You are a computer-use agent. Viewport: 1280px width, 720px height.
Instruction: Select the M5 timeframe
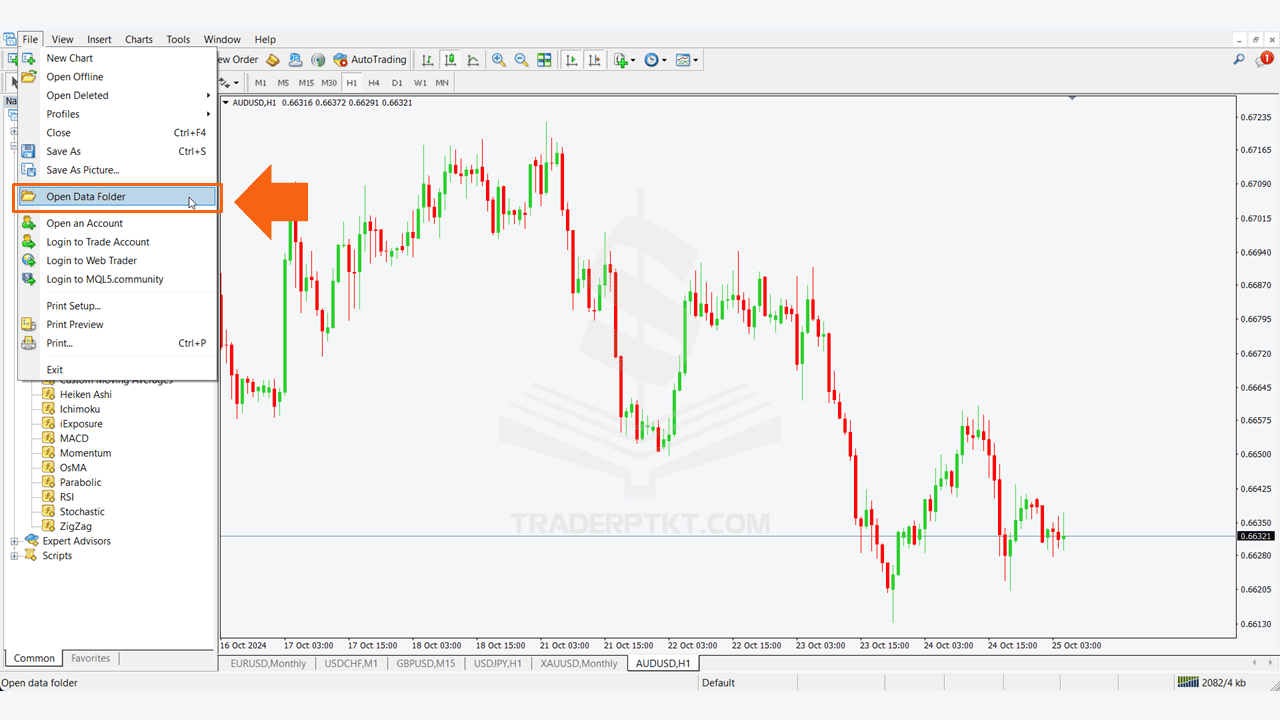283,83
